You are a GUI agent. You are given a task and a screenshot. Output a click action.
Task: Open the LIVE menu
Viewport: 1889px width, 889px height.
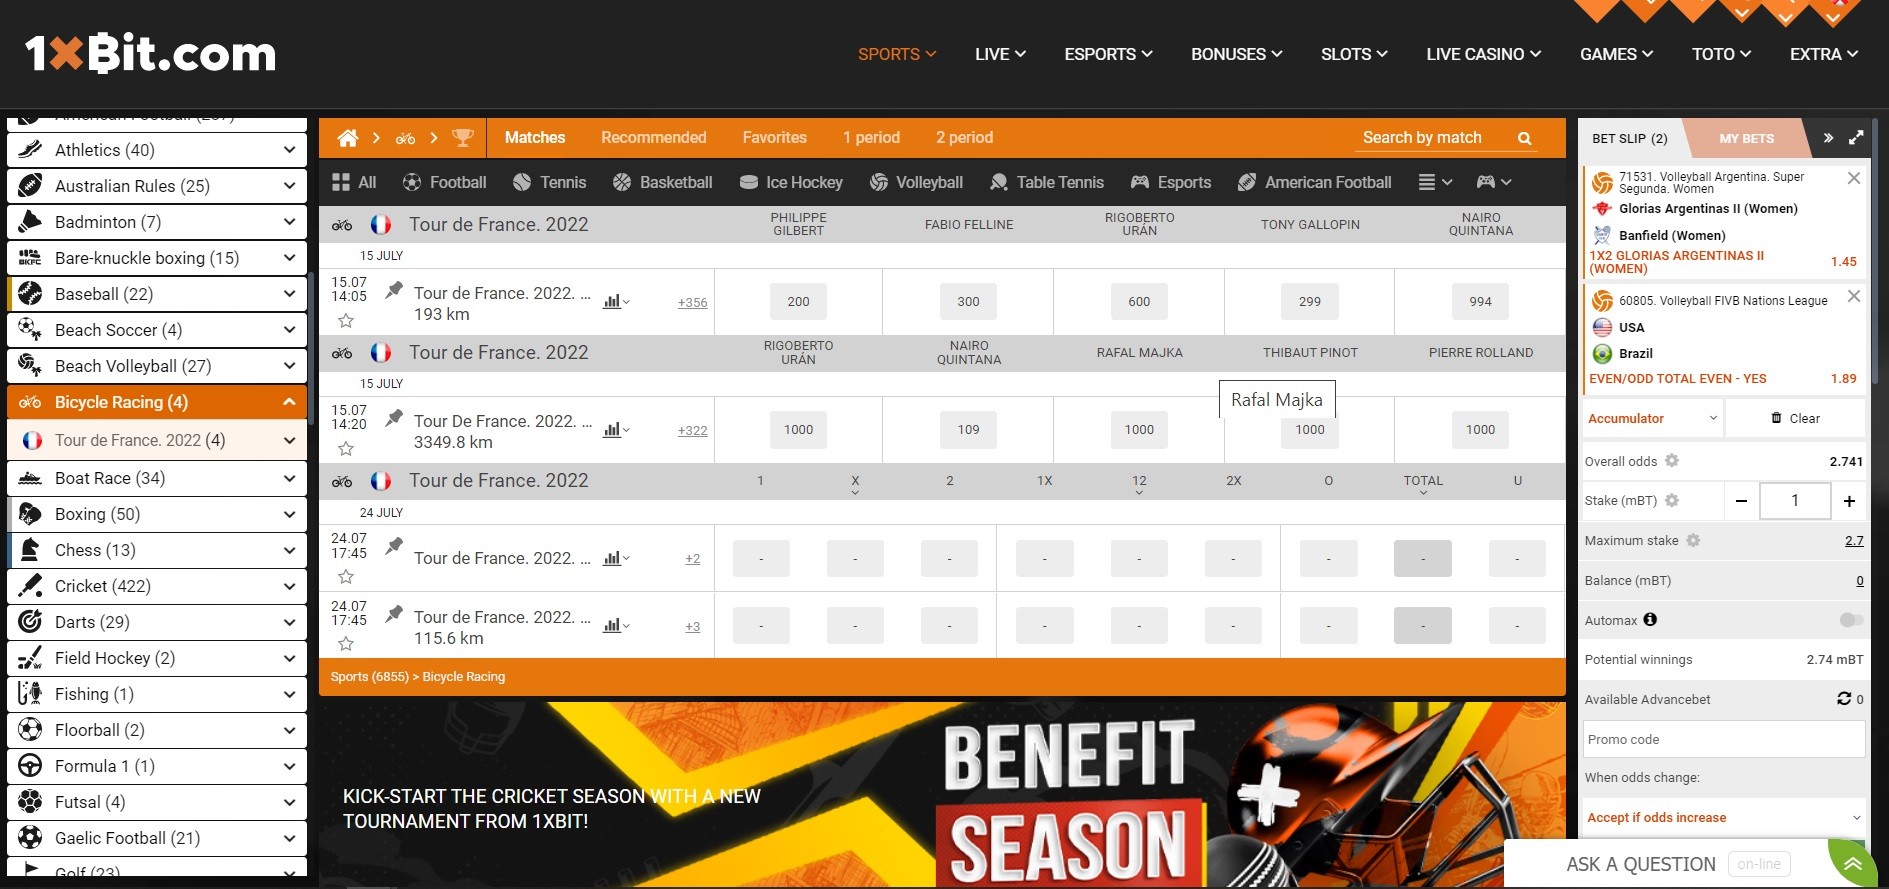[x=1000, y=54]
